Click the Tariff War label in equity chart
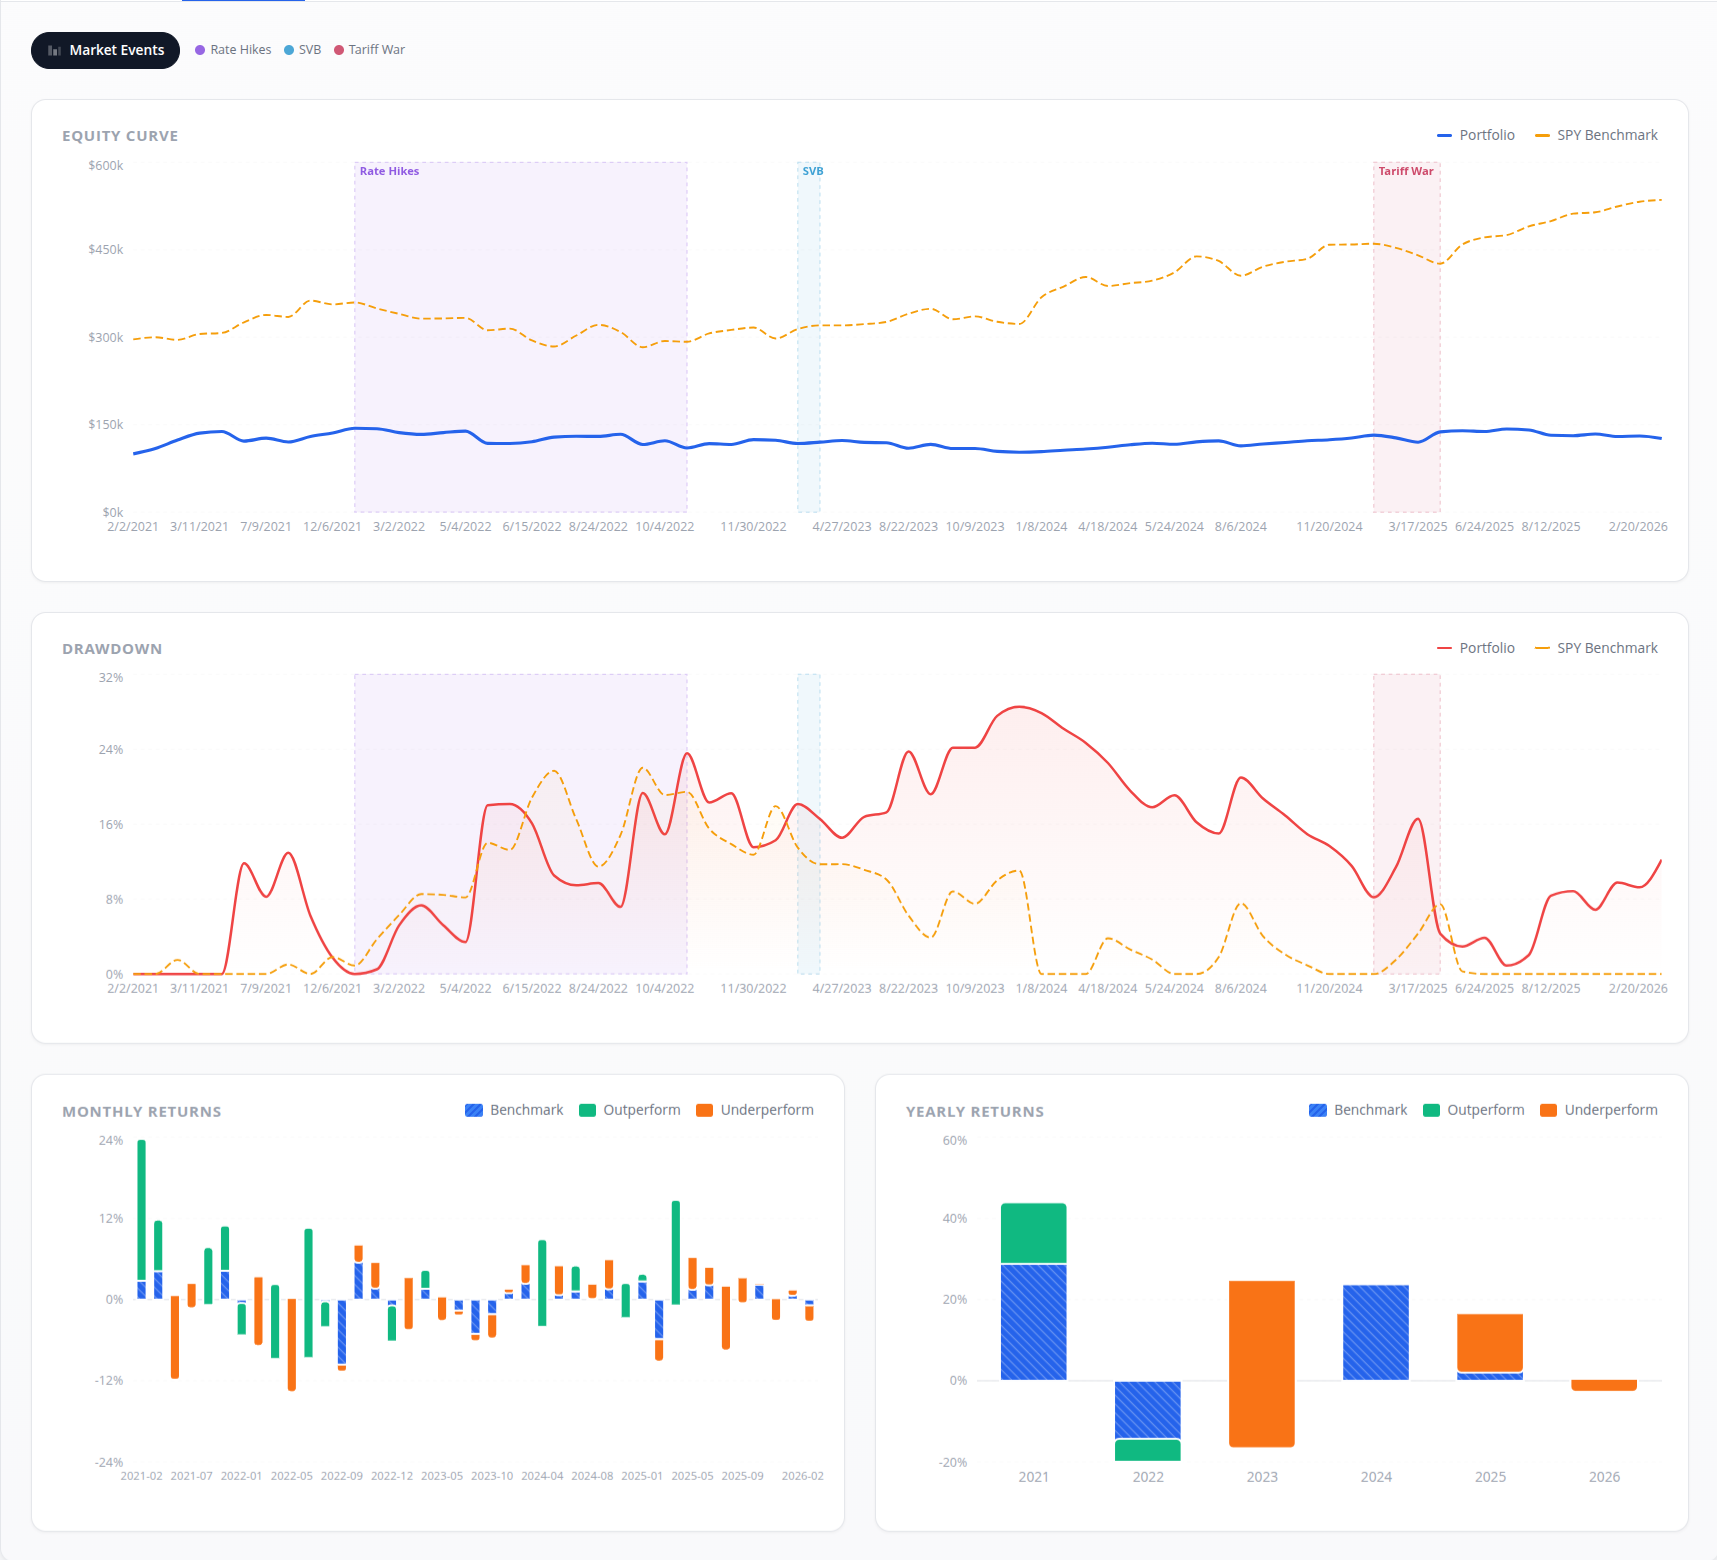The width and height of the screenshot is (1717, 1560). (1406, 171)
